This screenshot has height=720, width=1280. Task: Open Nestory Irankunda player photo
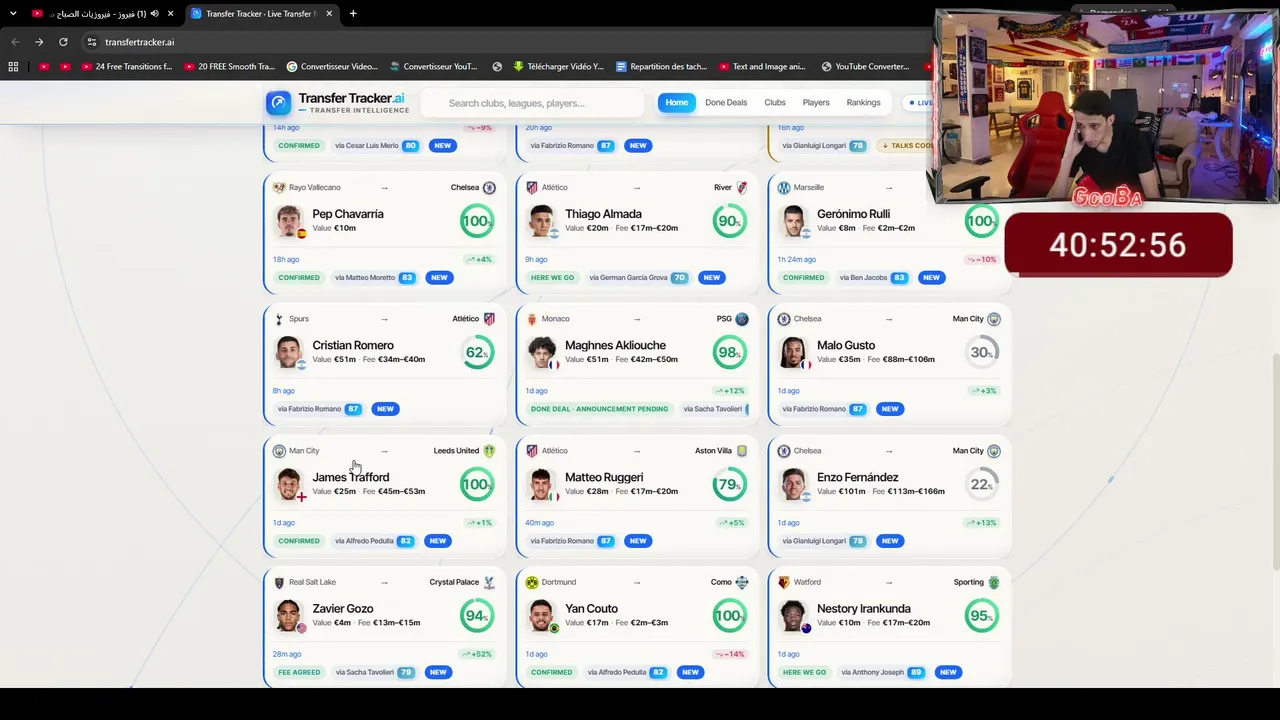point(794,616)
